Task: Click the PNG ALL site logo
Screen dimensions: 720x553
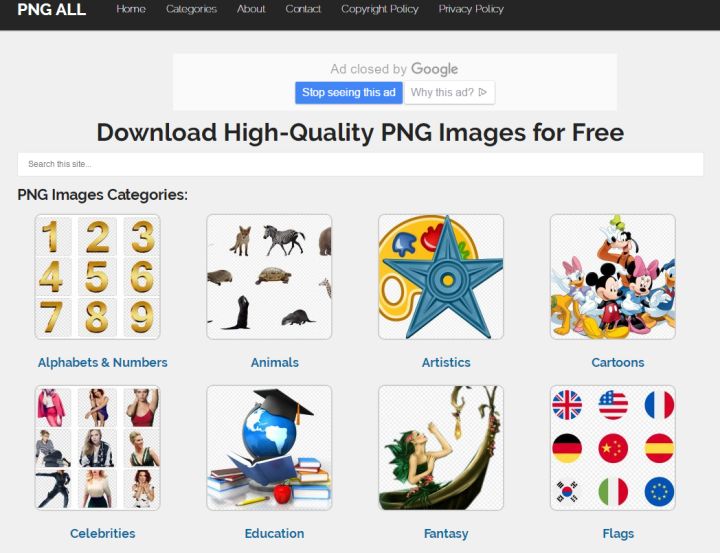Action: (51, 9)
